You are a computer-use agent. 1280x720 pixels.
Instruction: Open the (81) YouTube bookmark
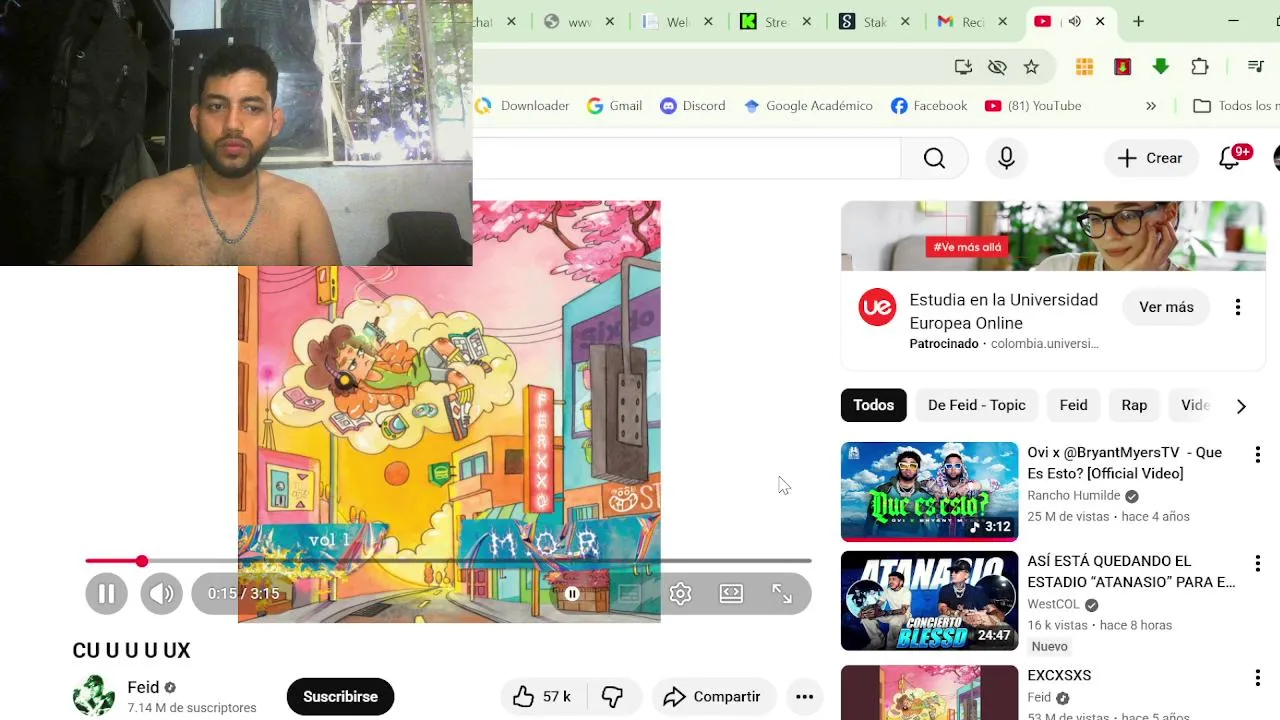1033,106
